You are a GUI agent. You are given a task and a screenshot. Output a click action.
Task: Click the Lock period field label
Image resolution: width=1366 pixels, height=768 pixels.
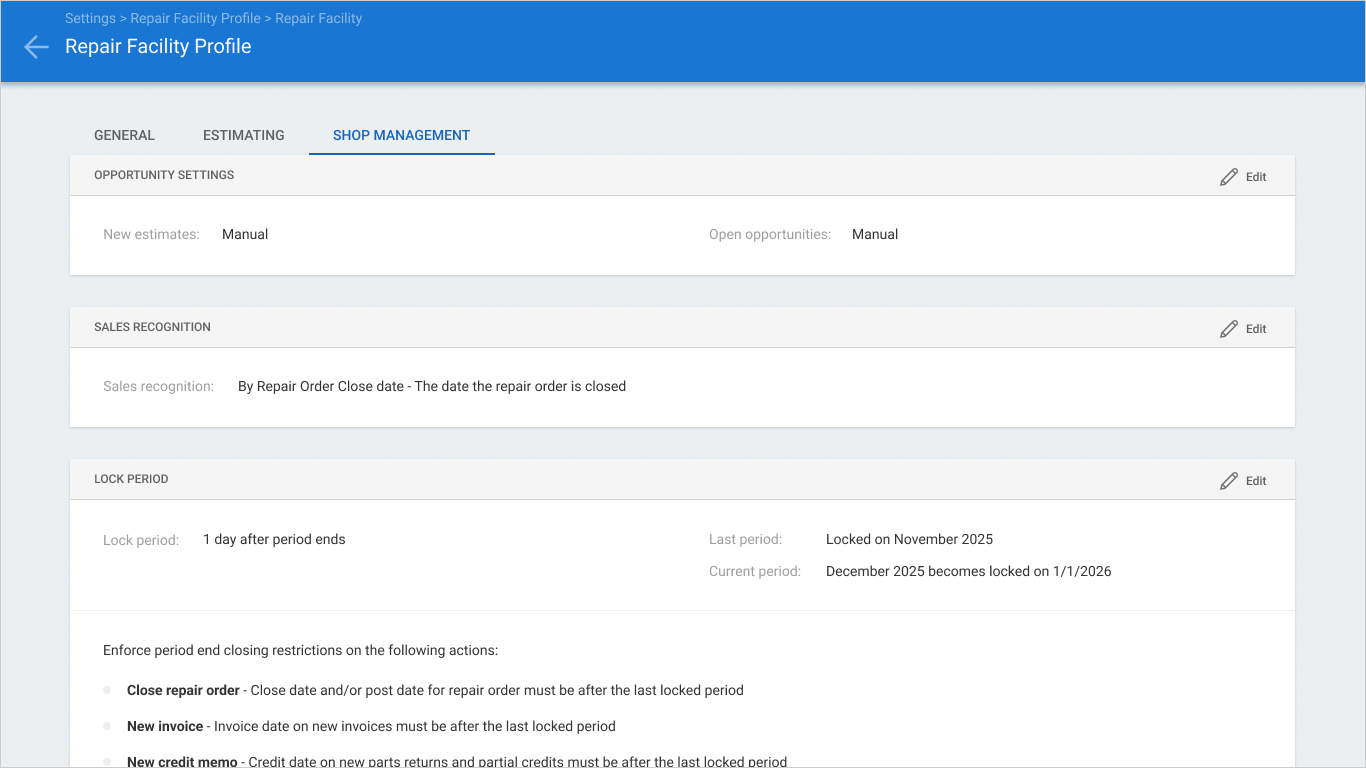click(x=141, y=540)
